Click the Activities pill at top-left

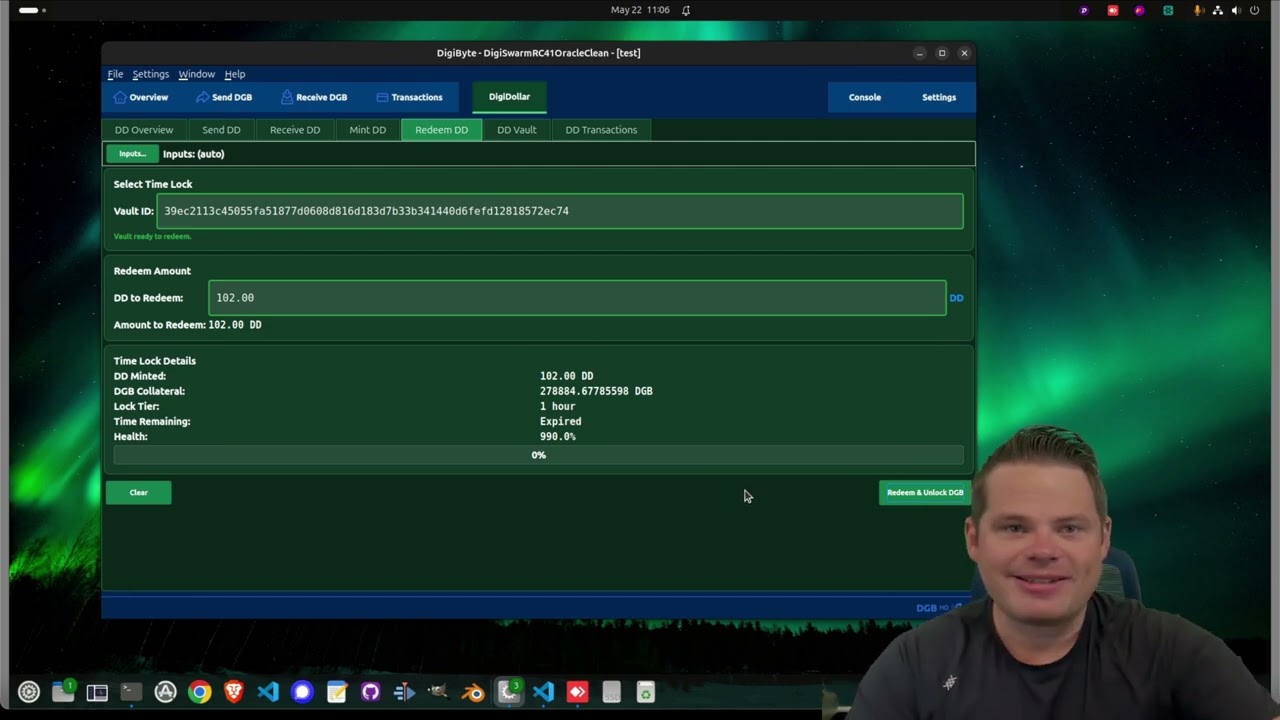28,10
